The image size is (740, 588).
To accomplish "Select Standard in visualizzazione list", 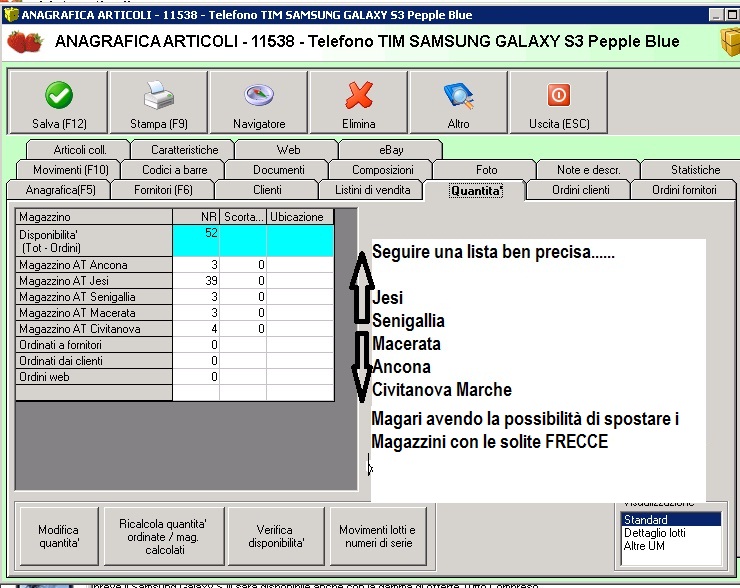I will click(x=671, y=520).
